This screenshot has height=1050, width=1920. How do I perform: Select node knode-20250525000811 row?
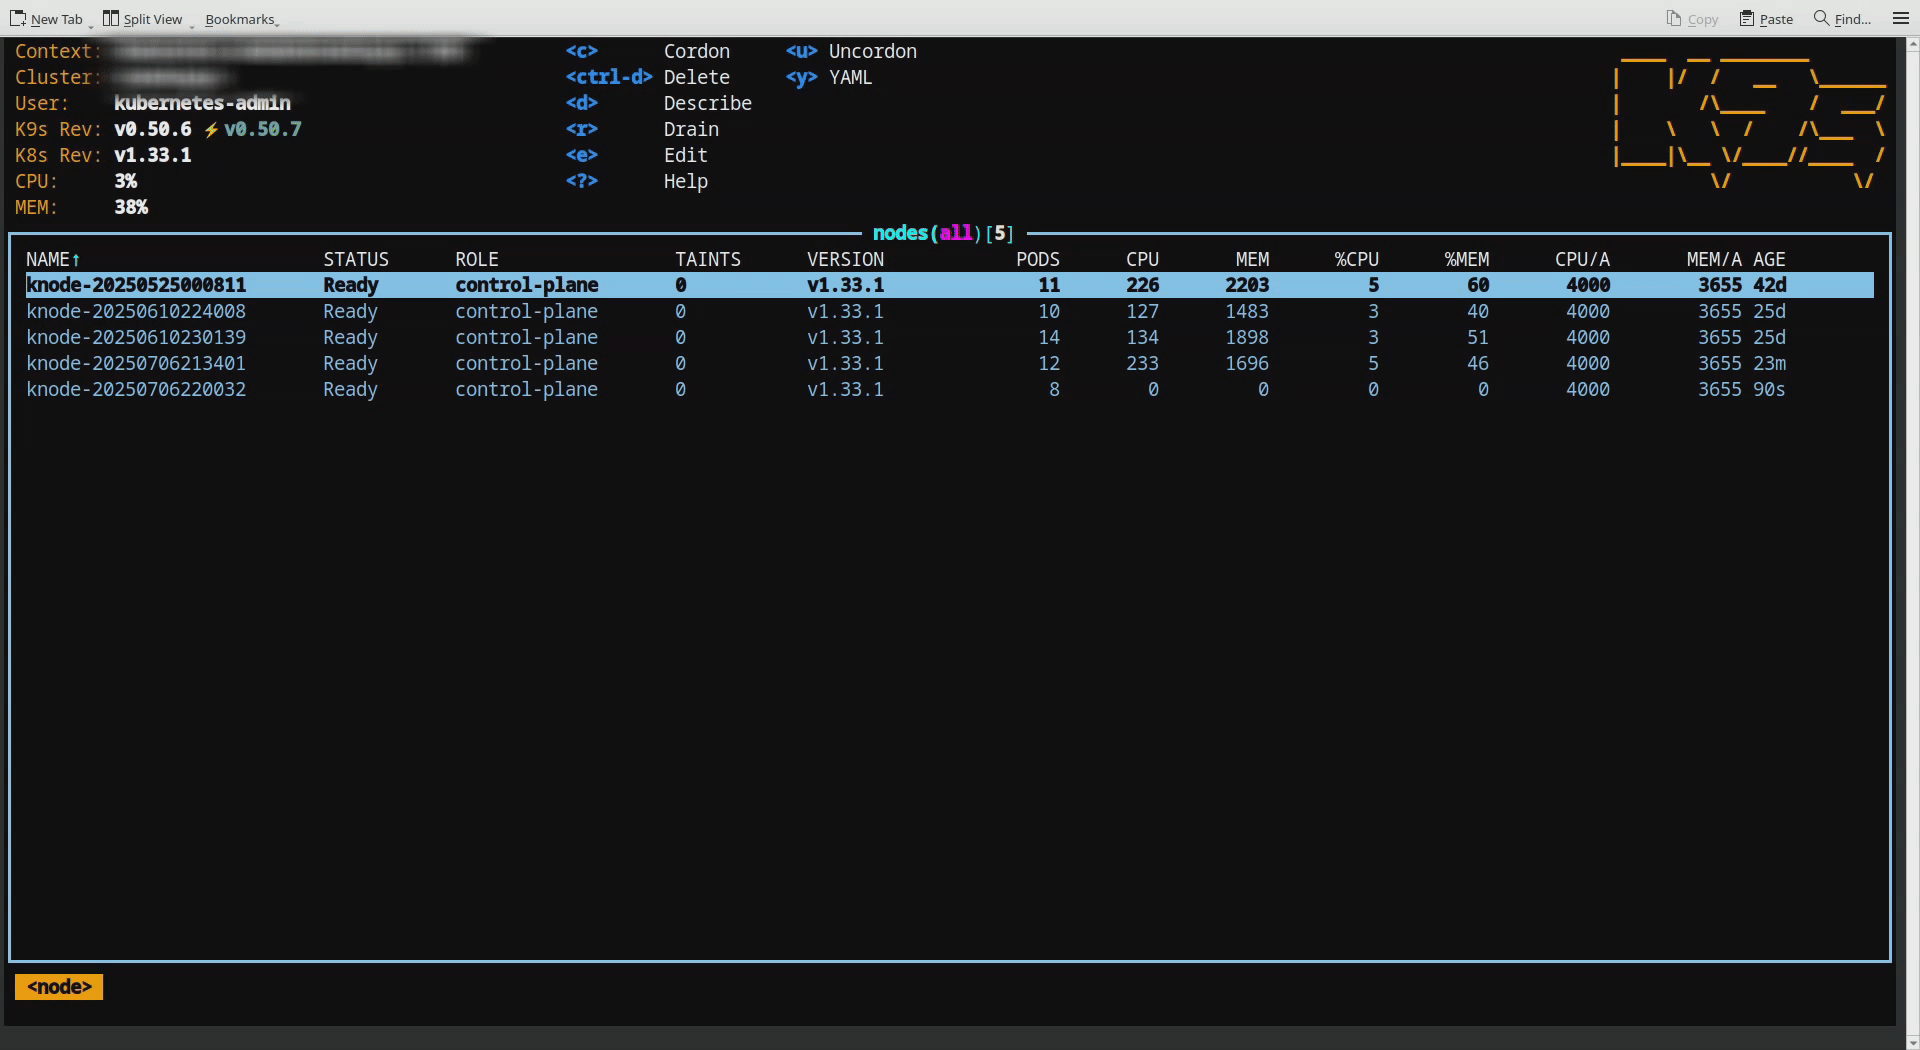pos(949,285)
